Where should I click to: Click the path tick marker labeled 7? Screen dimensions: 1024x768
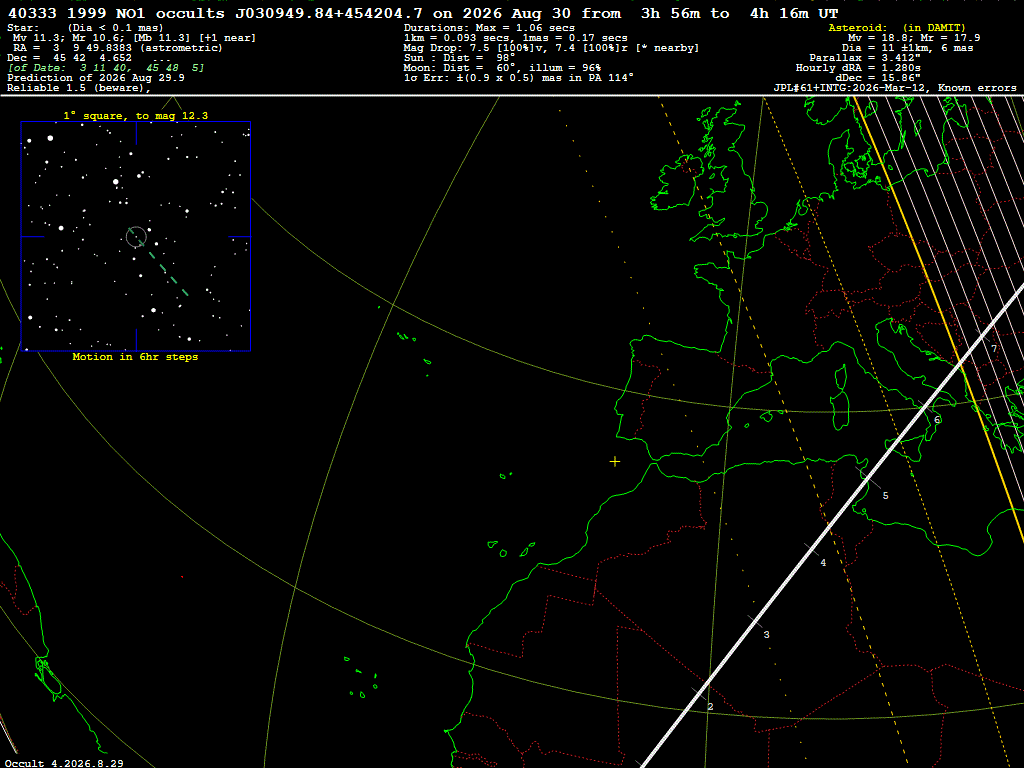[994, 349]
